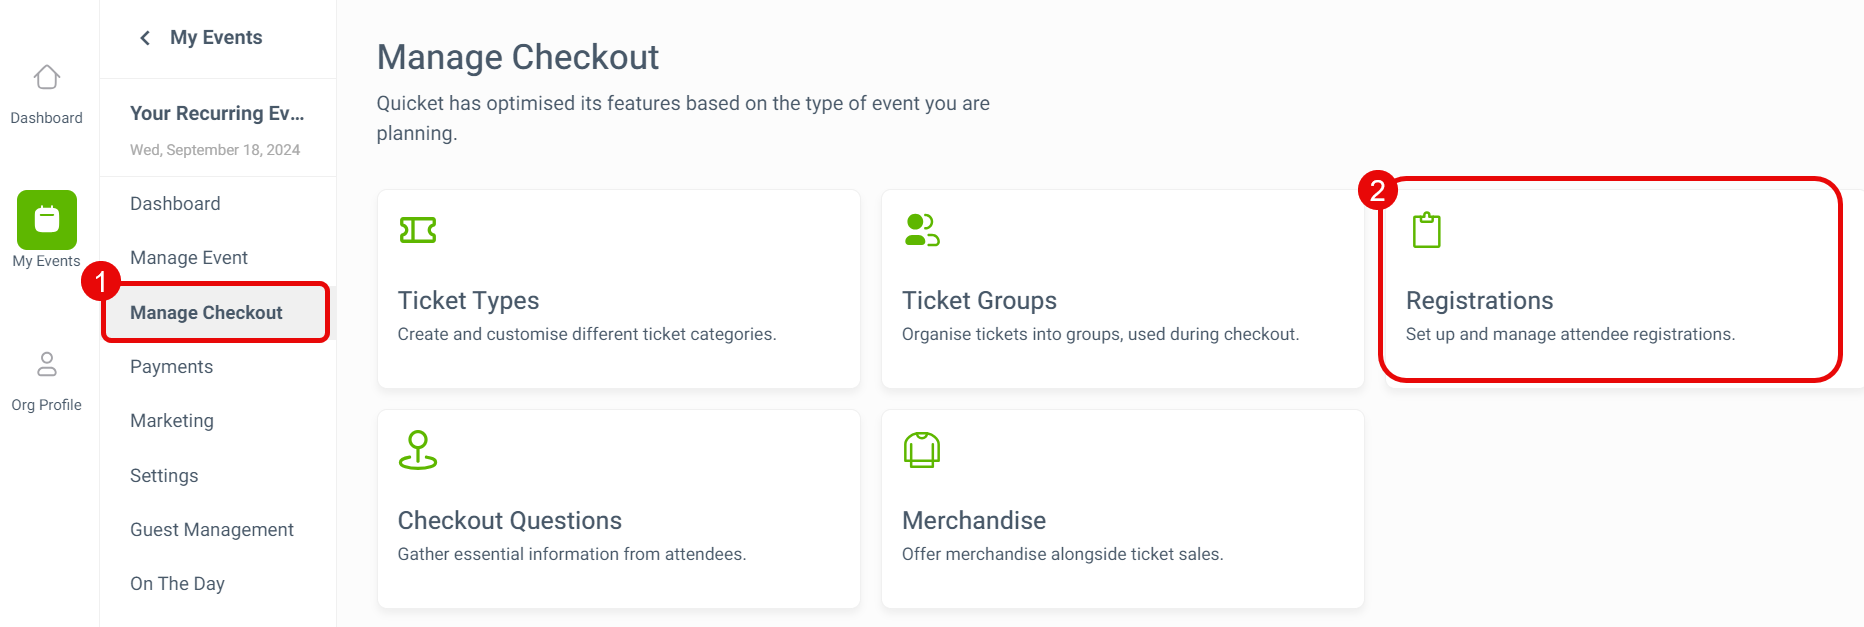This screenshot has height=627, width=1864.
Task: Open Guest Management in sidebar
Action: (212, 530)
